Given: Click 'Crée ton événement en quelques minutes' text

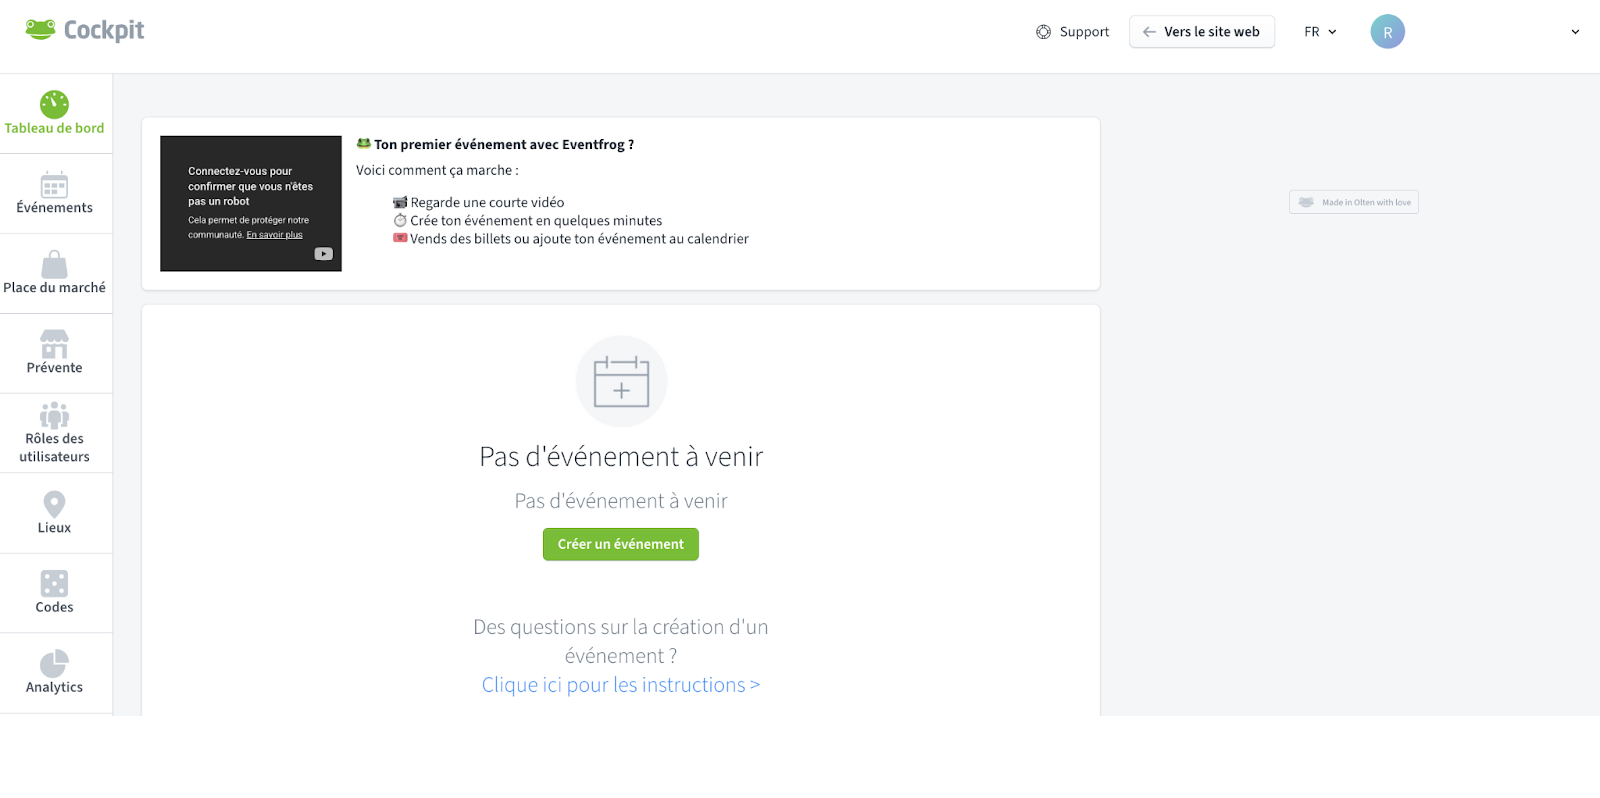Looking at the screenshot, I should pos(536,220).
